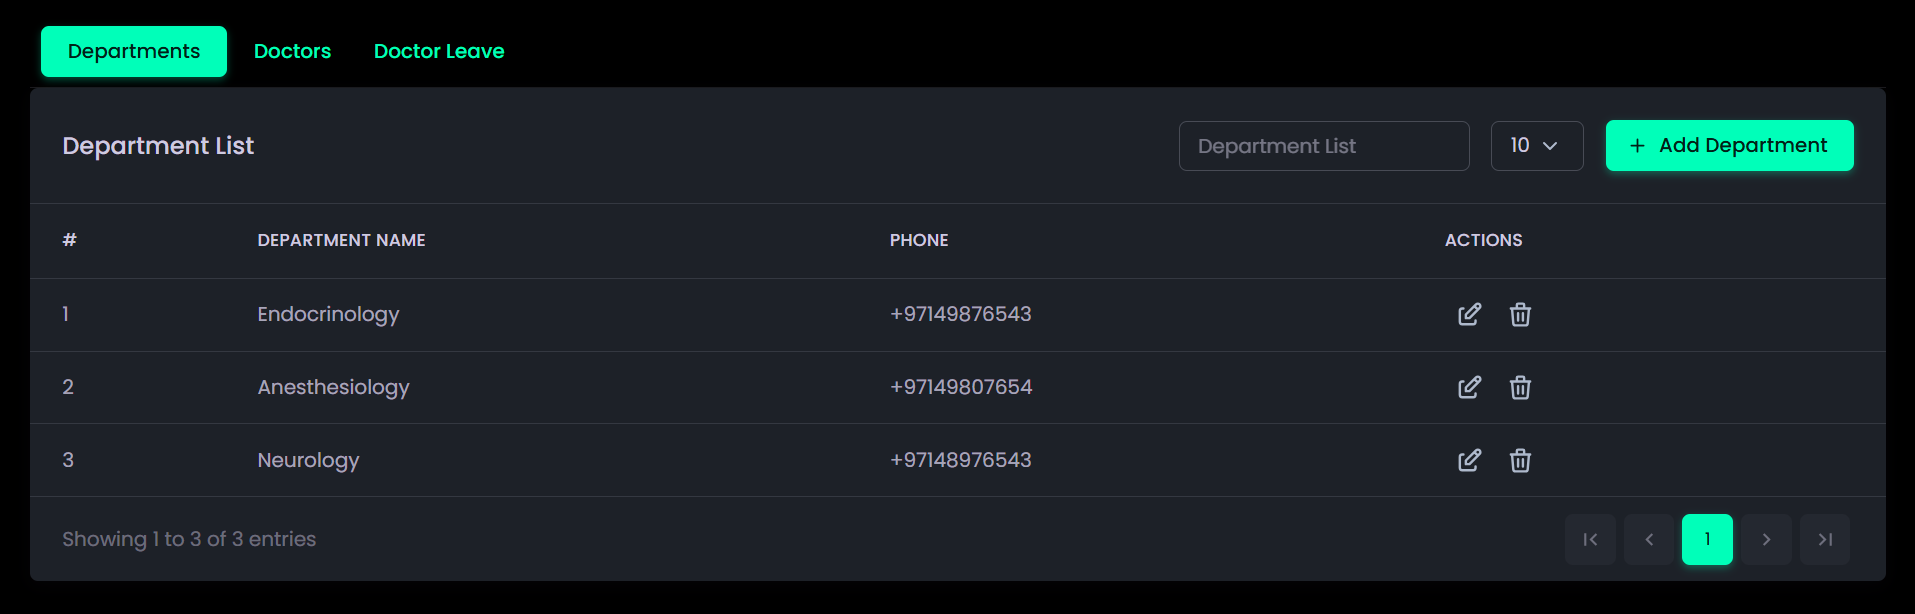Go to first page of results
The image size is (1915, 614).
coord(1590,540)
